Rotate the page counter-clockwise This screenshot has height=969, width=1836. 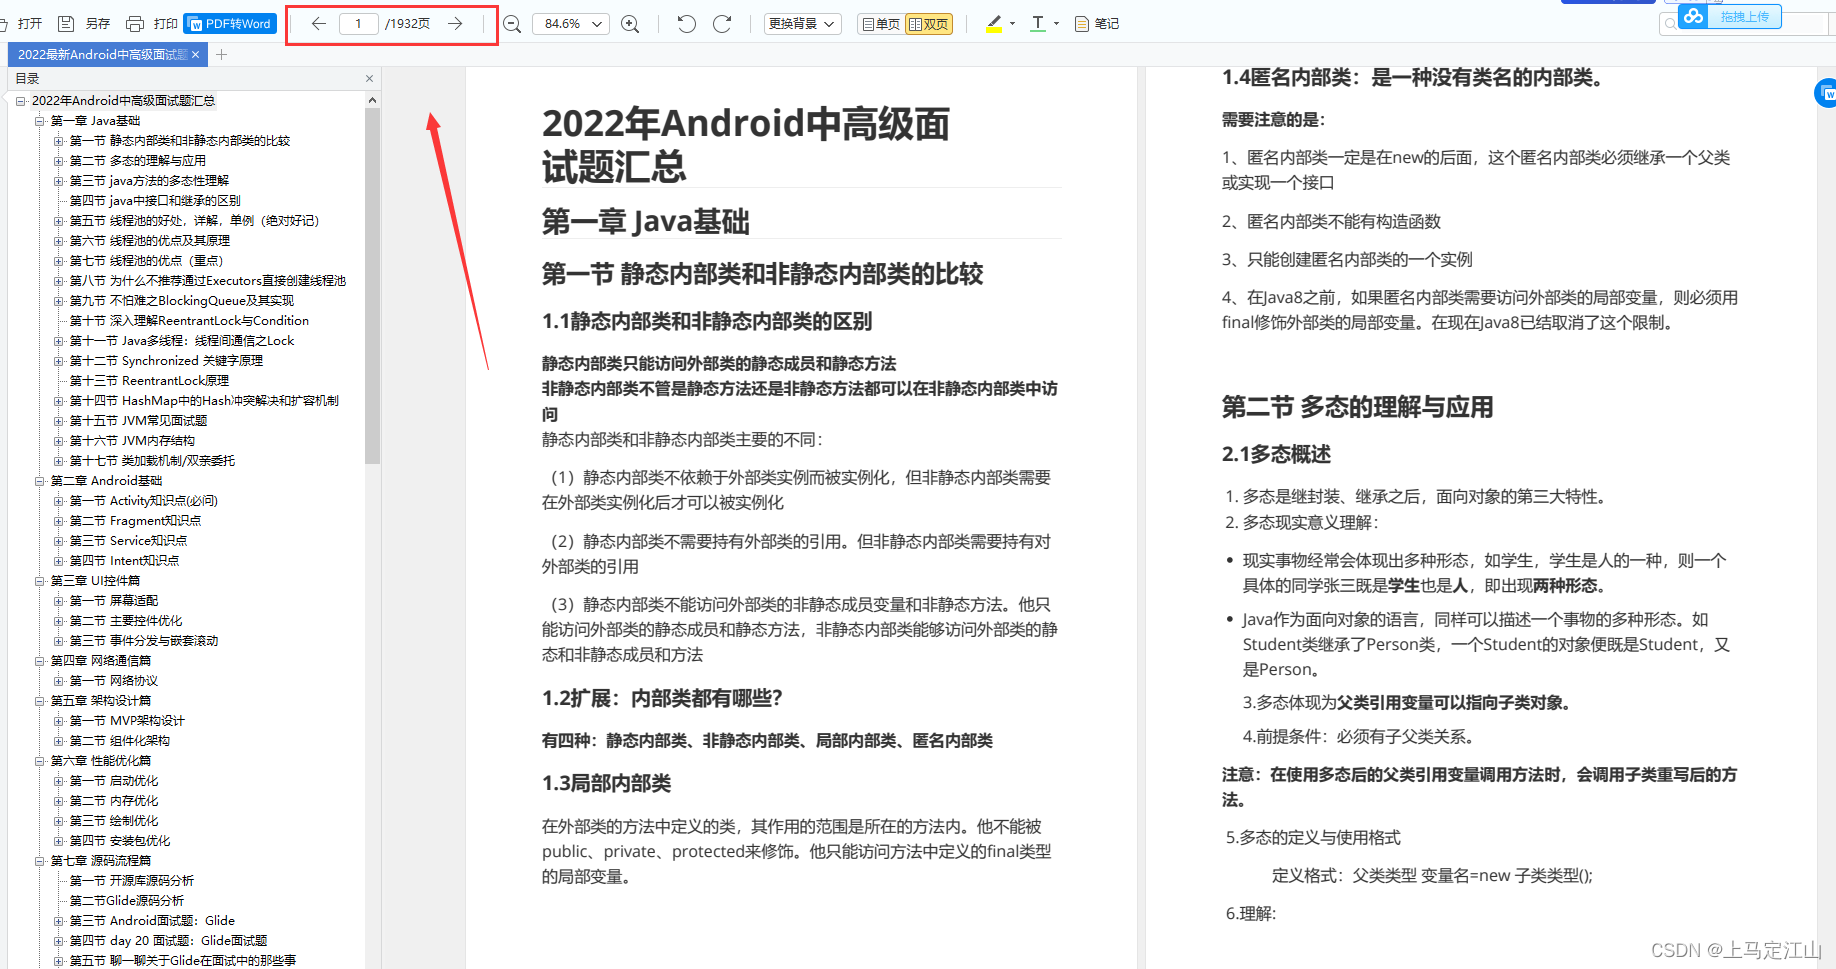pyautogui.click(x=686, y=23)
